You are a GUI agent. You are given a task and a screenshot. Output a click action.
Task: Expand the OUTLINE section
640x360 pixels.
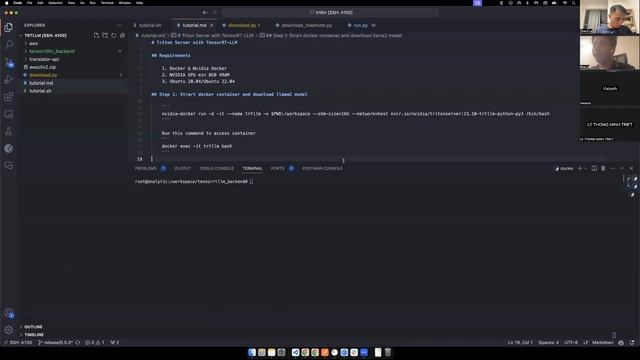pos(33,327)
